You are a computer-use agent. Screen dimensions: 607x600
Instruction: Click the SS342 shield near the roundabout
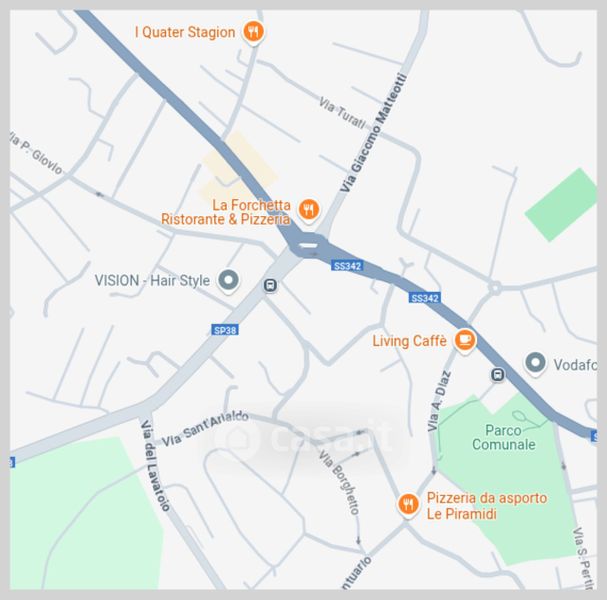(x=347, y=266)
